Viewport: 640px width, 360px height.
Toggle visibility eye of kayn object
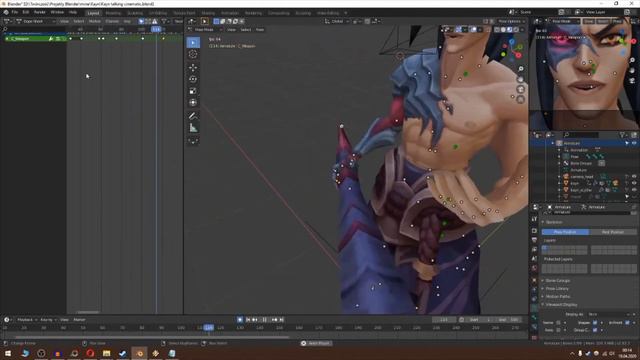point(634,183)
